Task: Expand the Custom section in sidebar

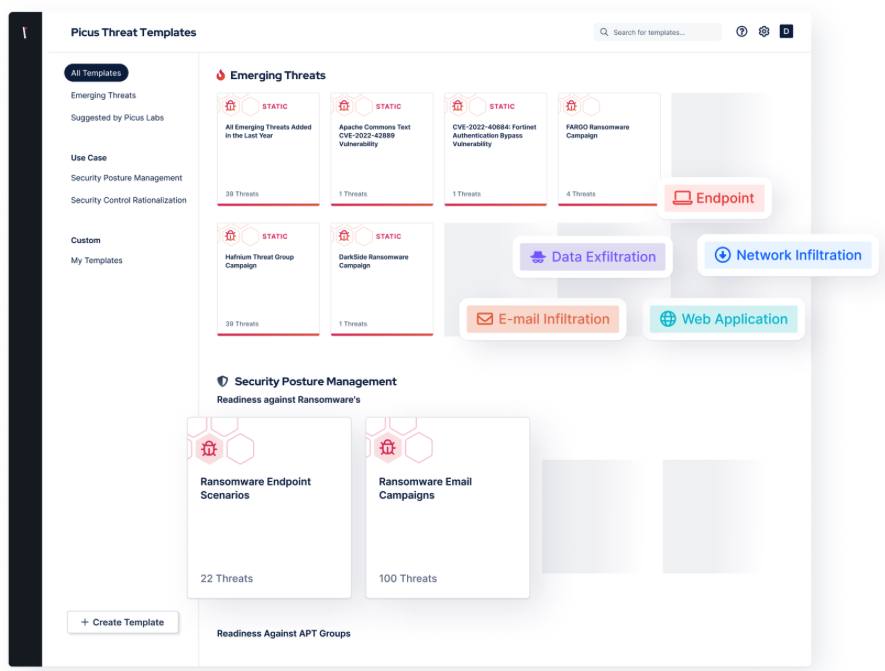Action: pos(85,240)
